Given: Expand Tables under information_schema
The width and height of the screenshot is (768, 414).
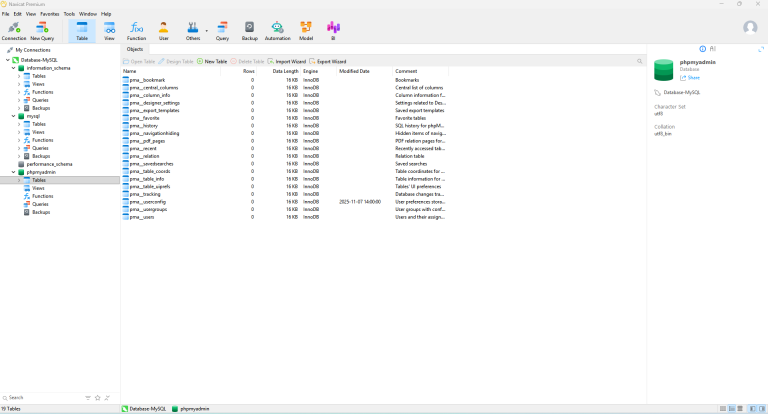Looking at the screenshot, I should tap(19, 76).
